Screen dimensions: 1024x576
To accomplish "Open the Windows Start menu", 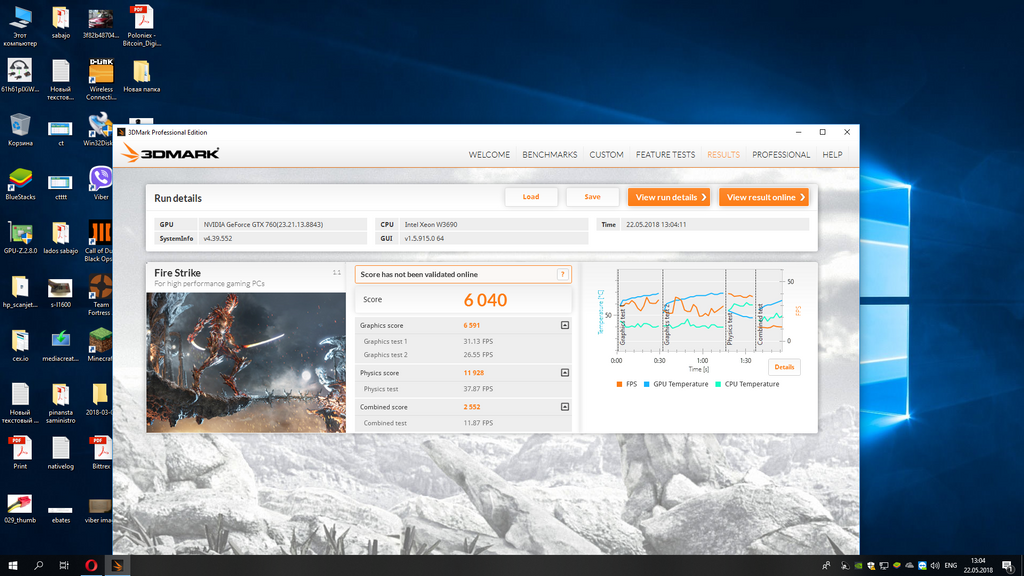I will [x=12, y=566].
